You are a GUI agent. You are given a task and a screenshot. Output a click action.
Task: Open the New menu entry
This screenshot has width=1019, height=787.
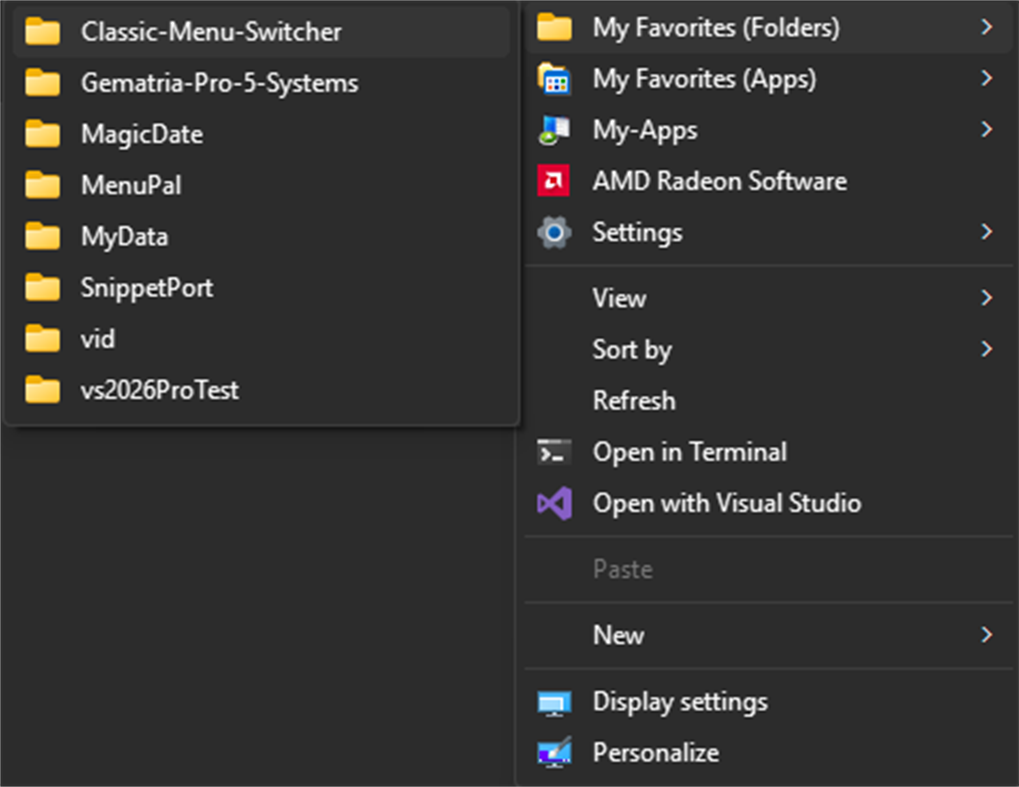tap(768, 635)
